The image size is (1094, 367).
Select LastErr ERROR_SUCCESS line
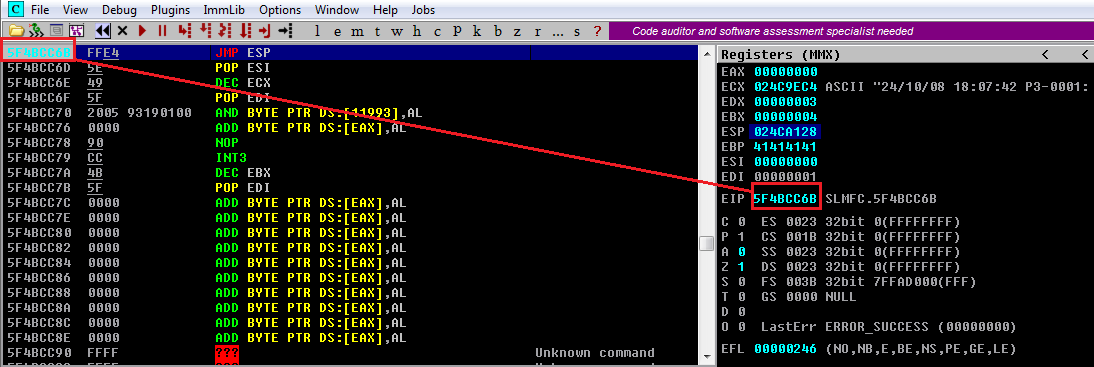[x=889, y=327]
